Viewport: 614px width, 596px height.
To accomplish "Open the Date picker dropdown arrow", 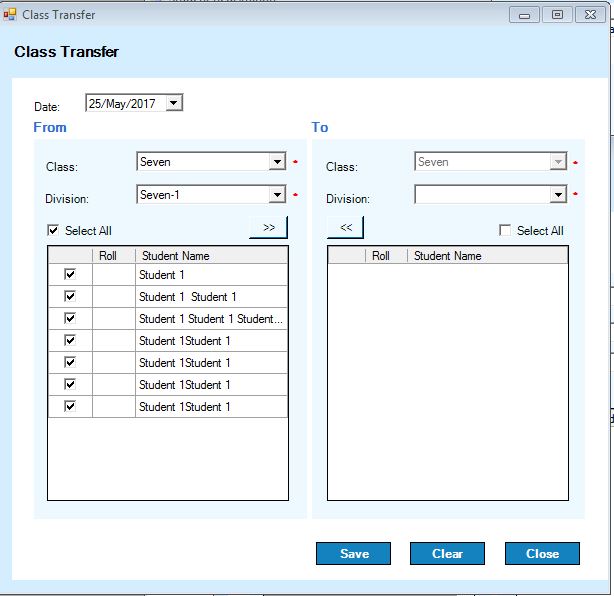I will [x=174, y=102].
